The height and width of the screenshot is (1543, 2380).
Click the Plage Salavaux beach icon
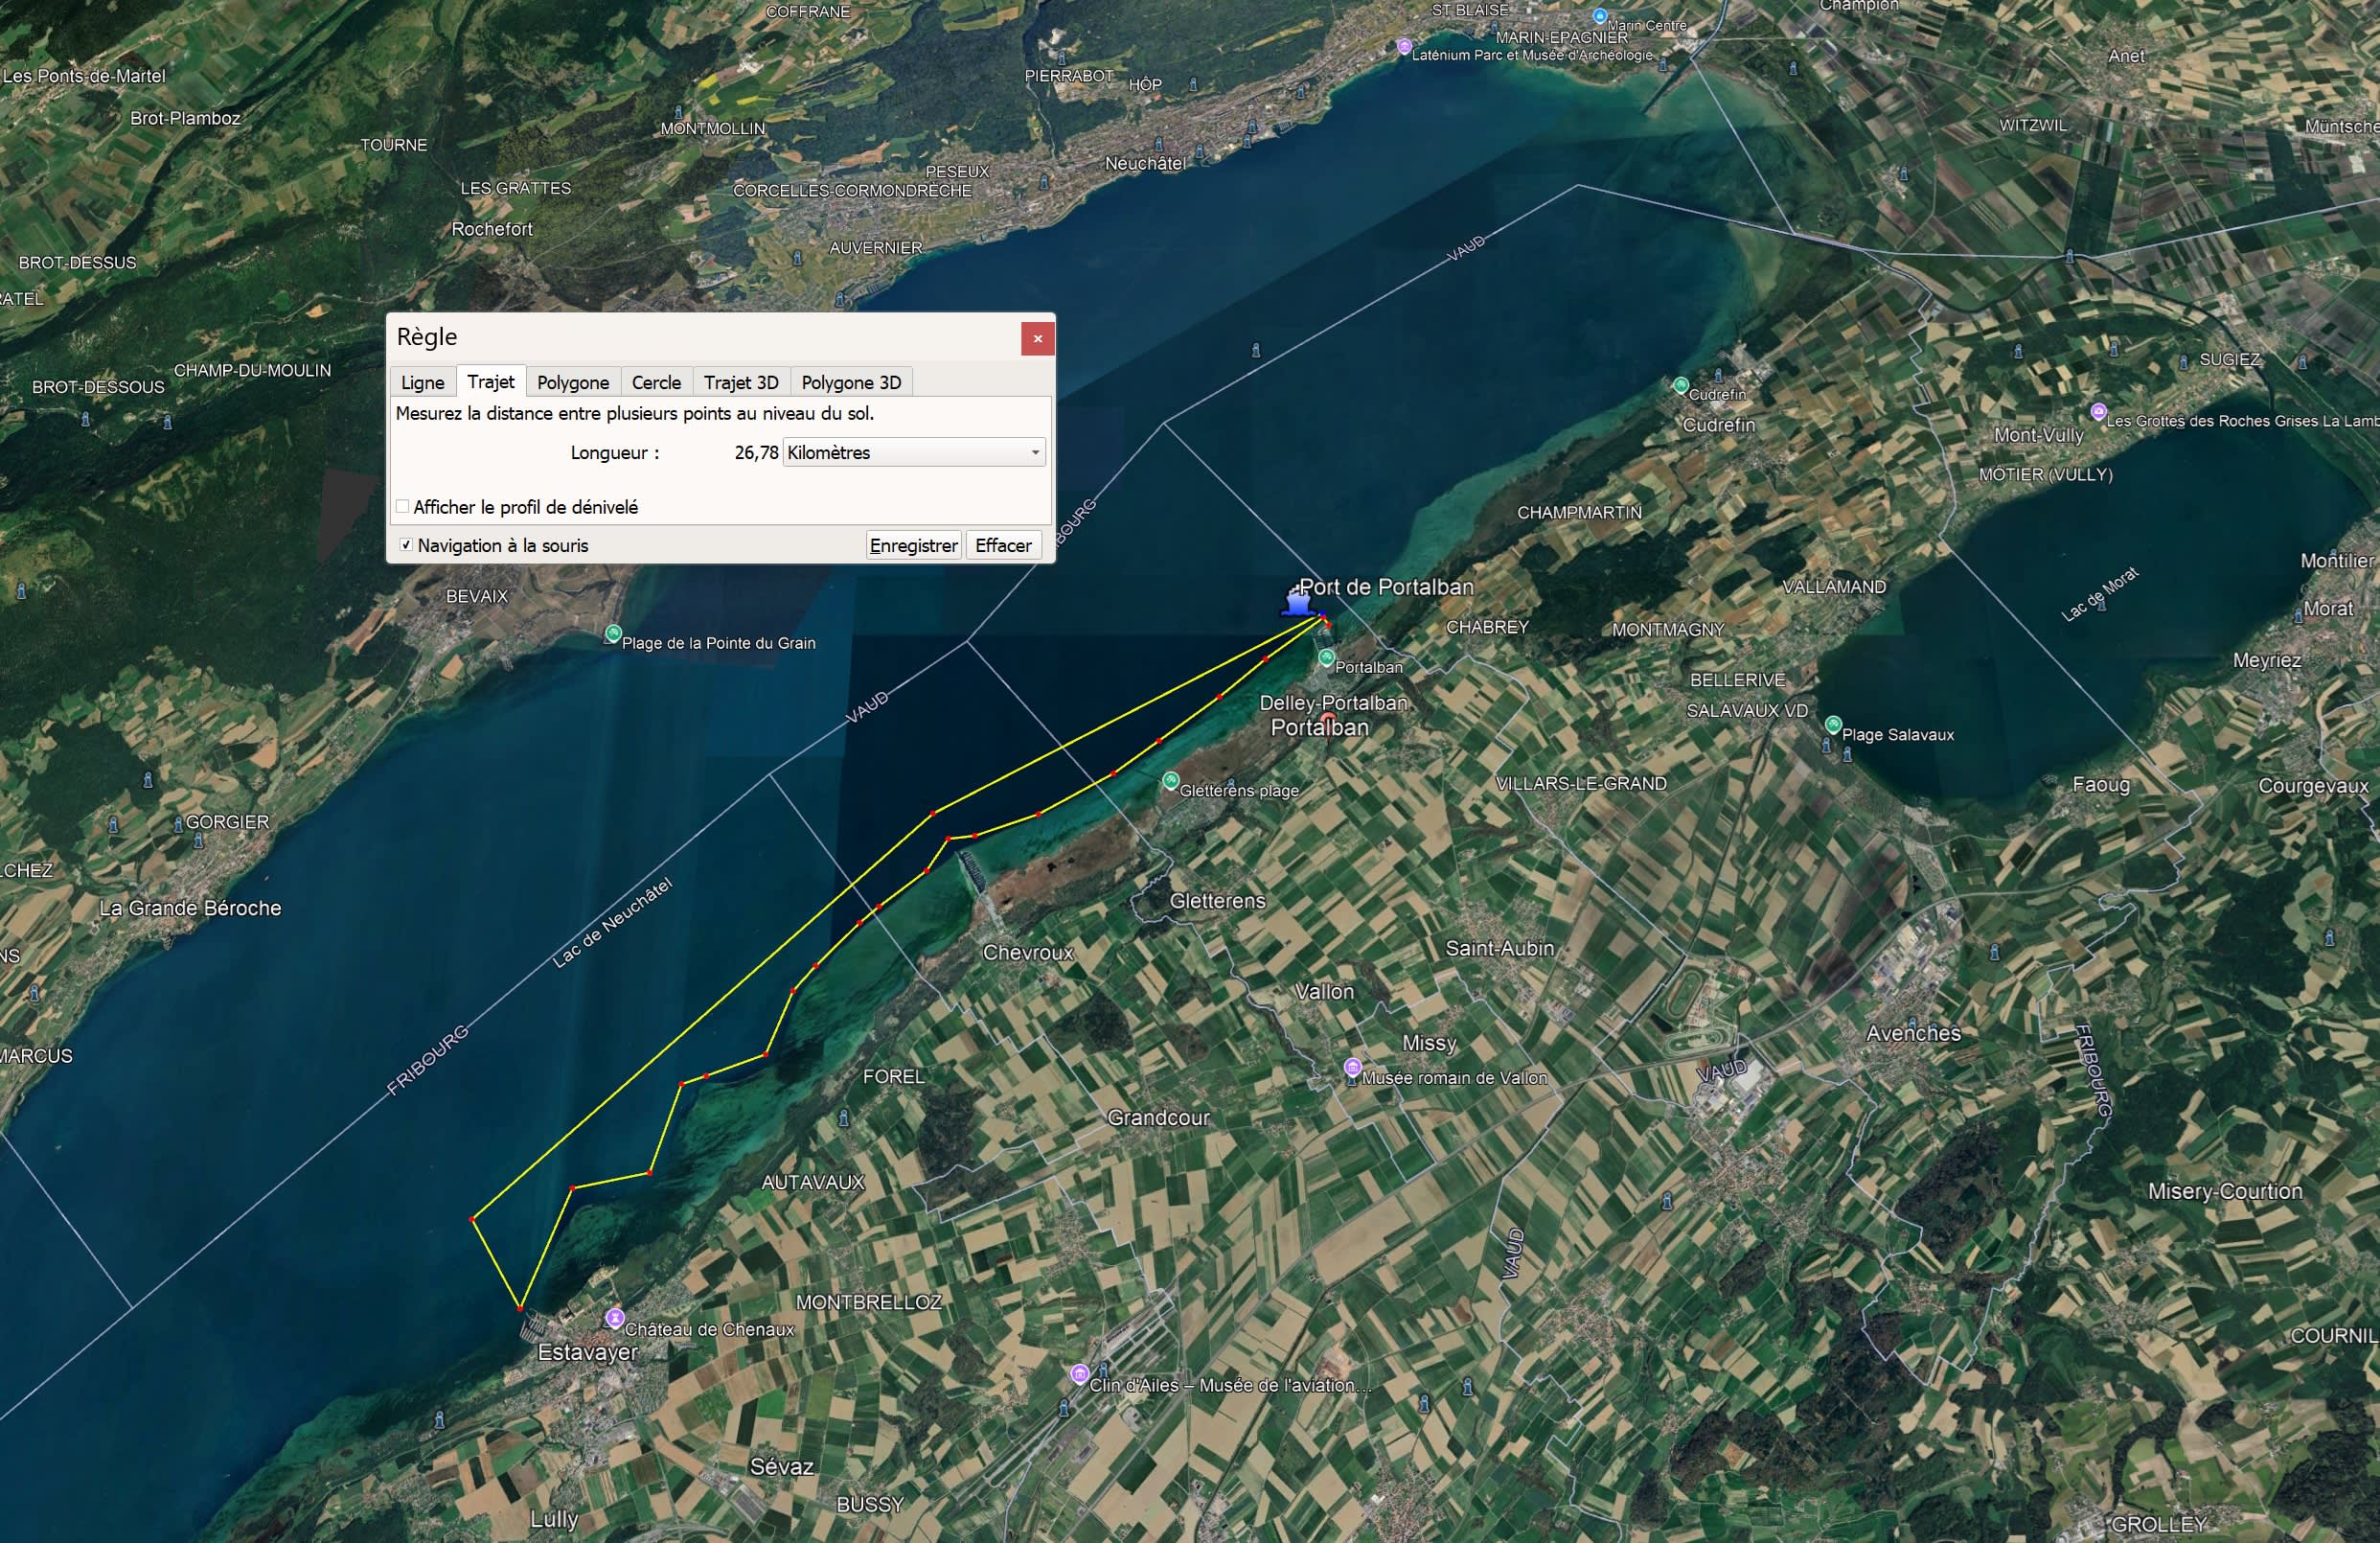(1832, 724)
